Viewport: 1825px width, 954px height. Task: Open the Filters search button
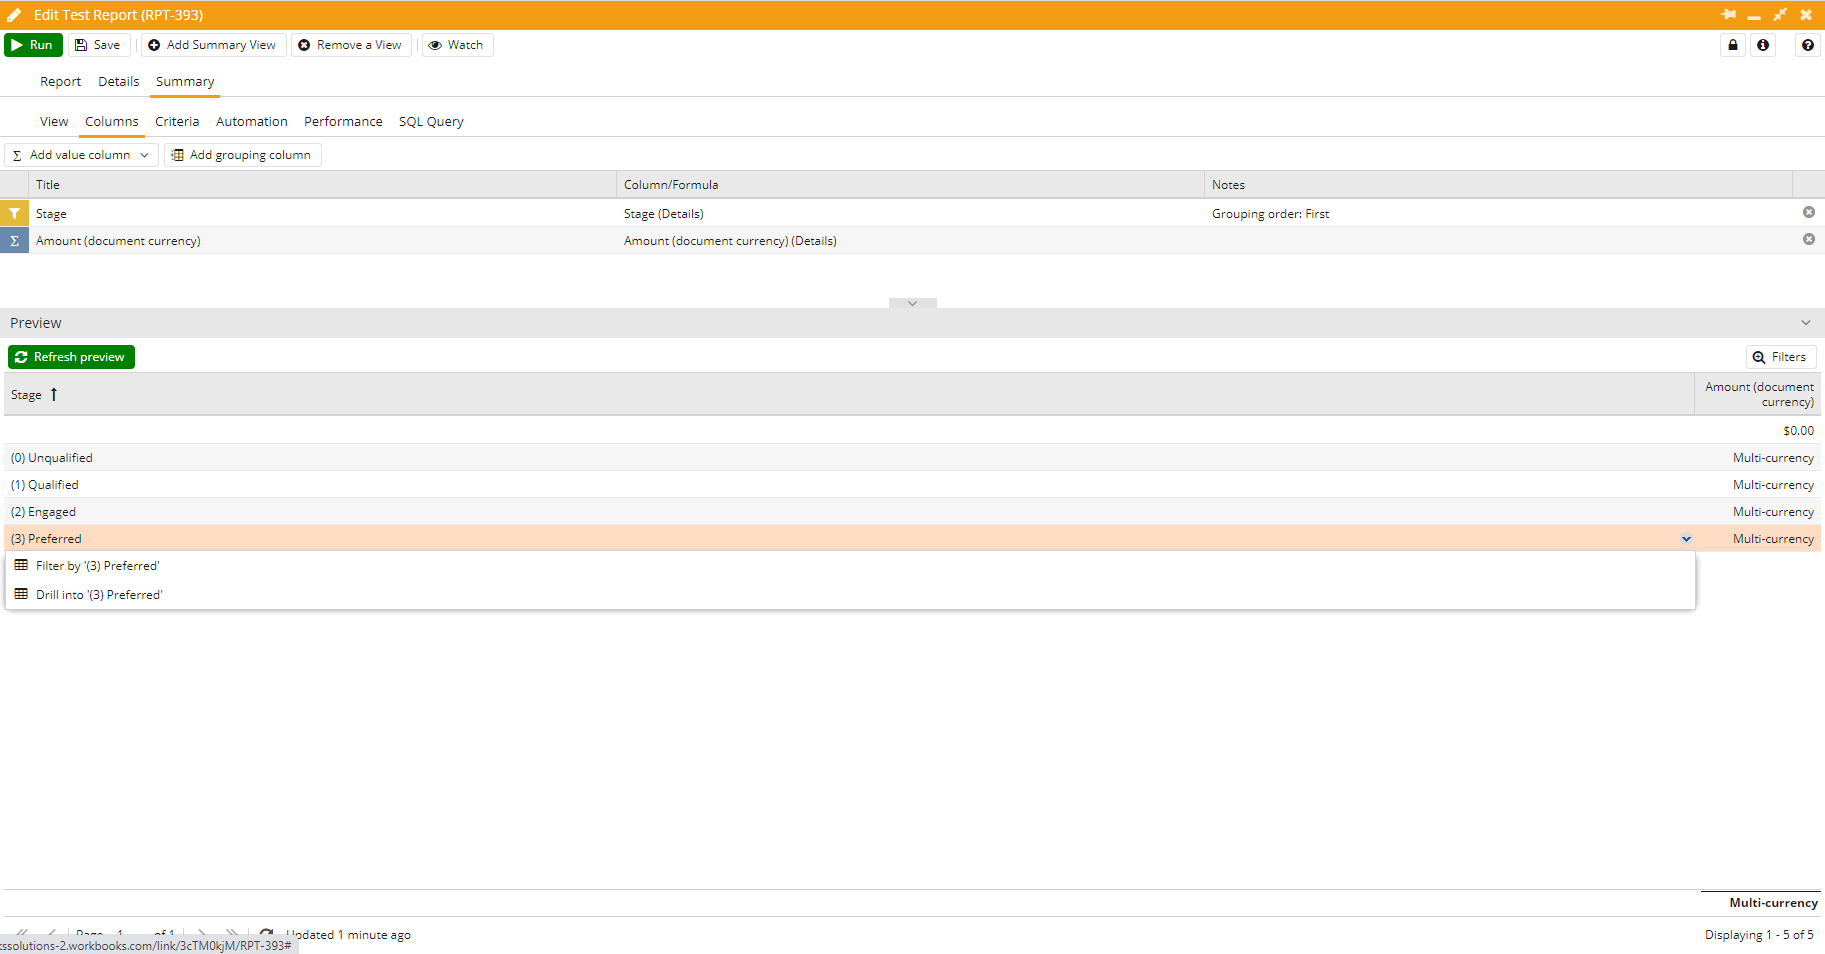pos(1780,357)
